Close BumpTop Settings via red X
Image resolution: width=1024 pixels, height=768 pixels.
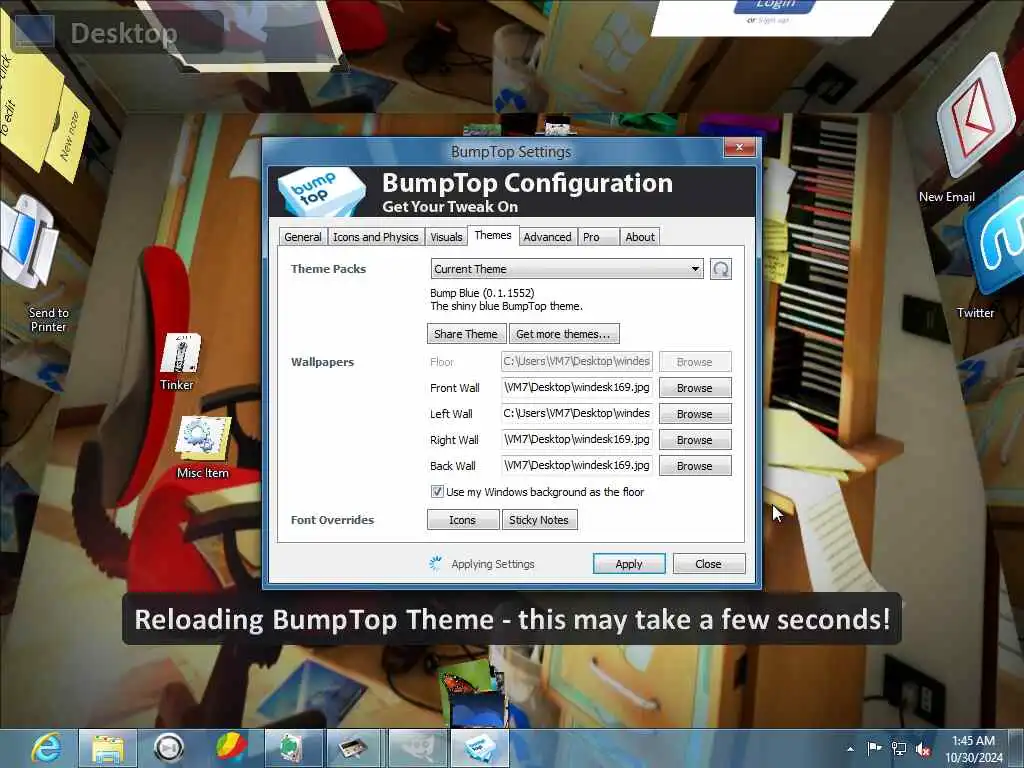[x=739, y=148]
